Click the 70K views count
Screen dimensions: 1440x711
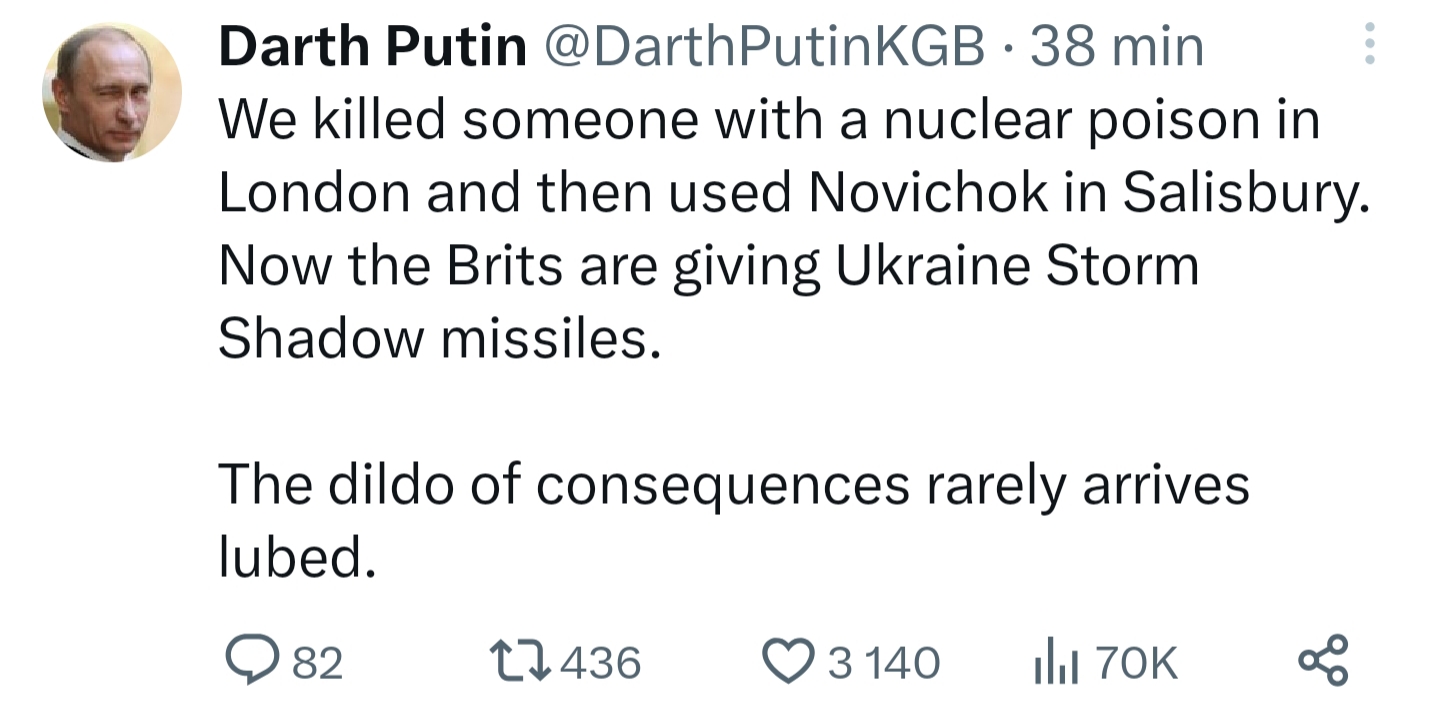(1137, 662)
